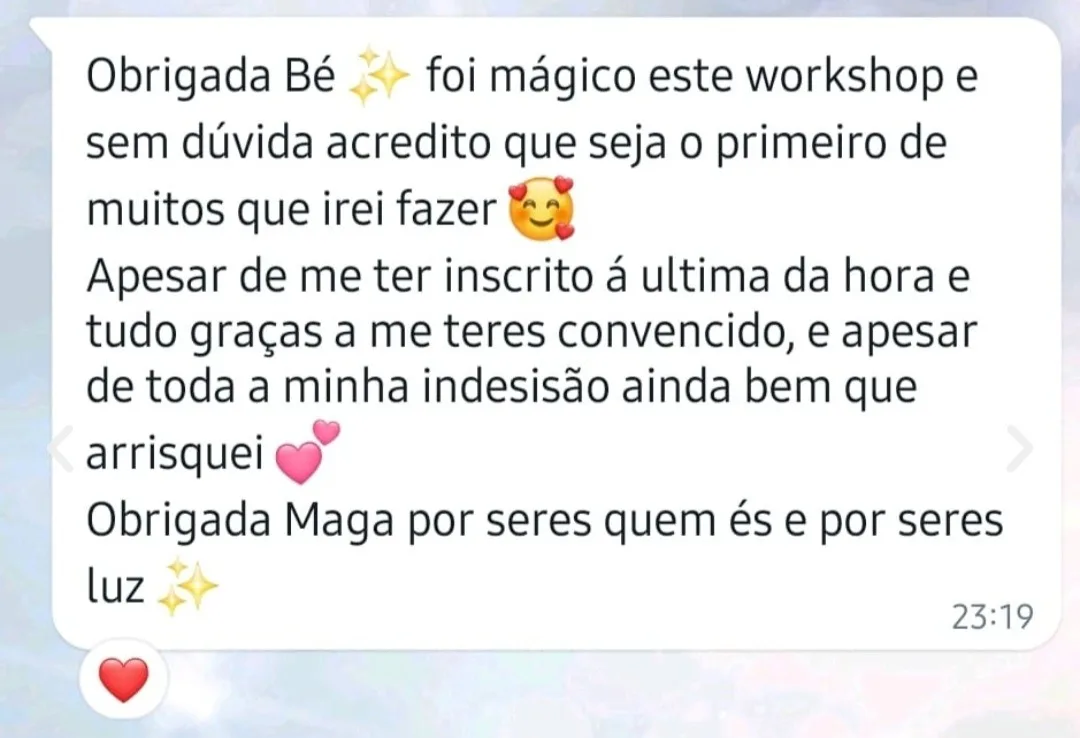Click the message bubble tail in the corner
1080x738 pixels.
41,33
